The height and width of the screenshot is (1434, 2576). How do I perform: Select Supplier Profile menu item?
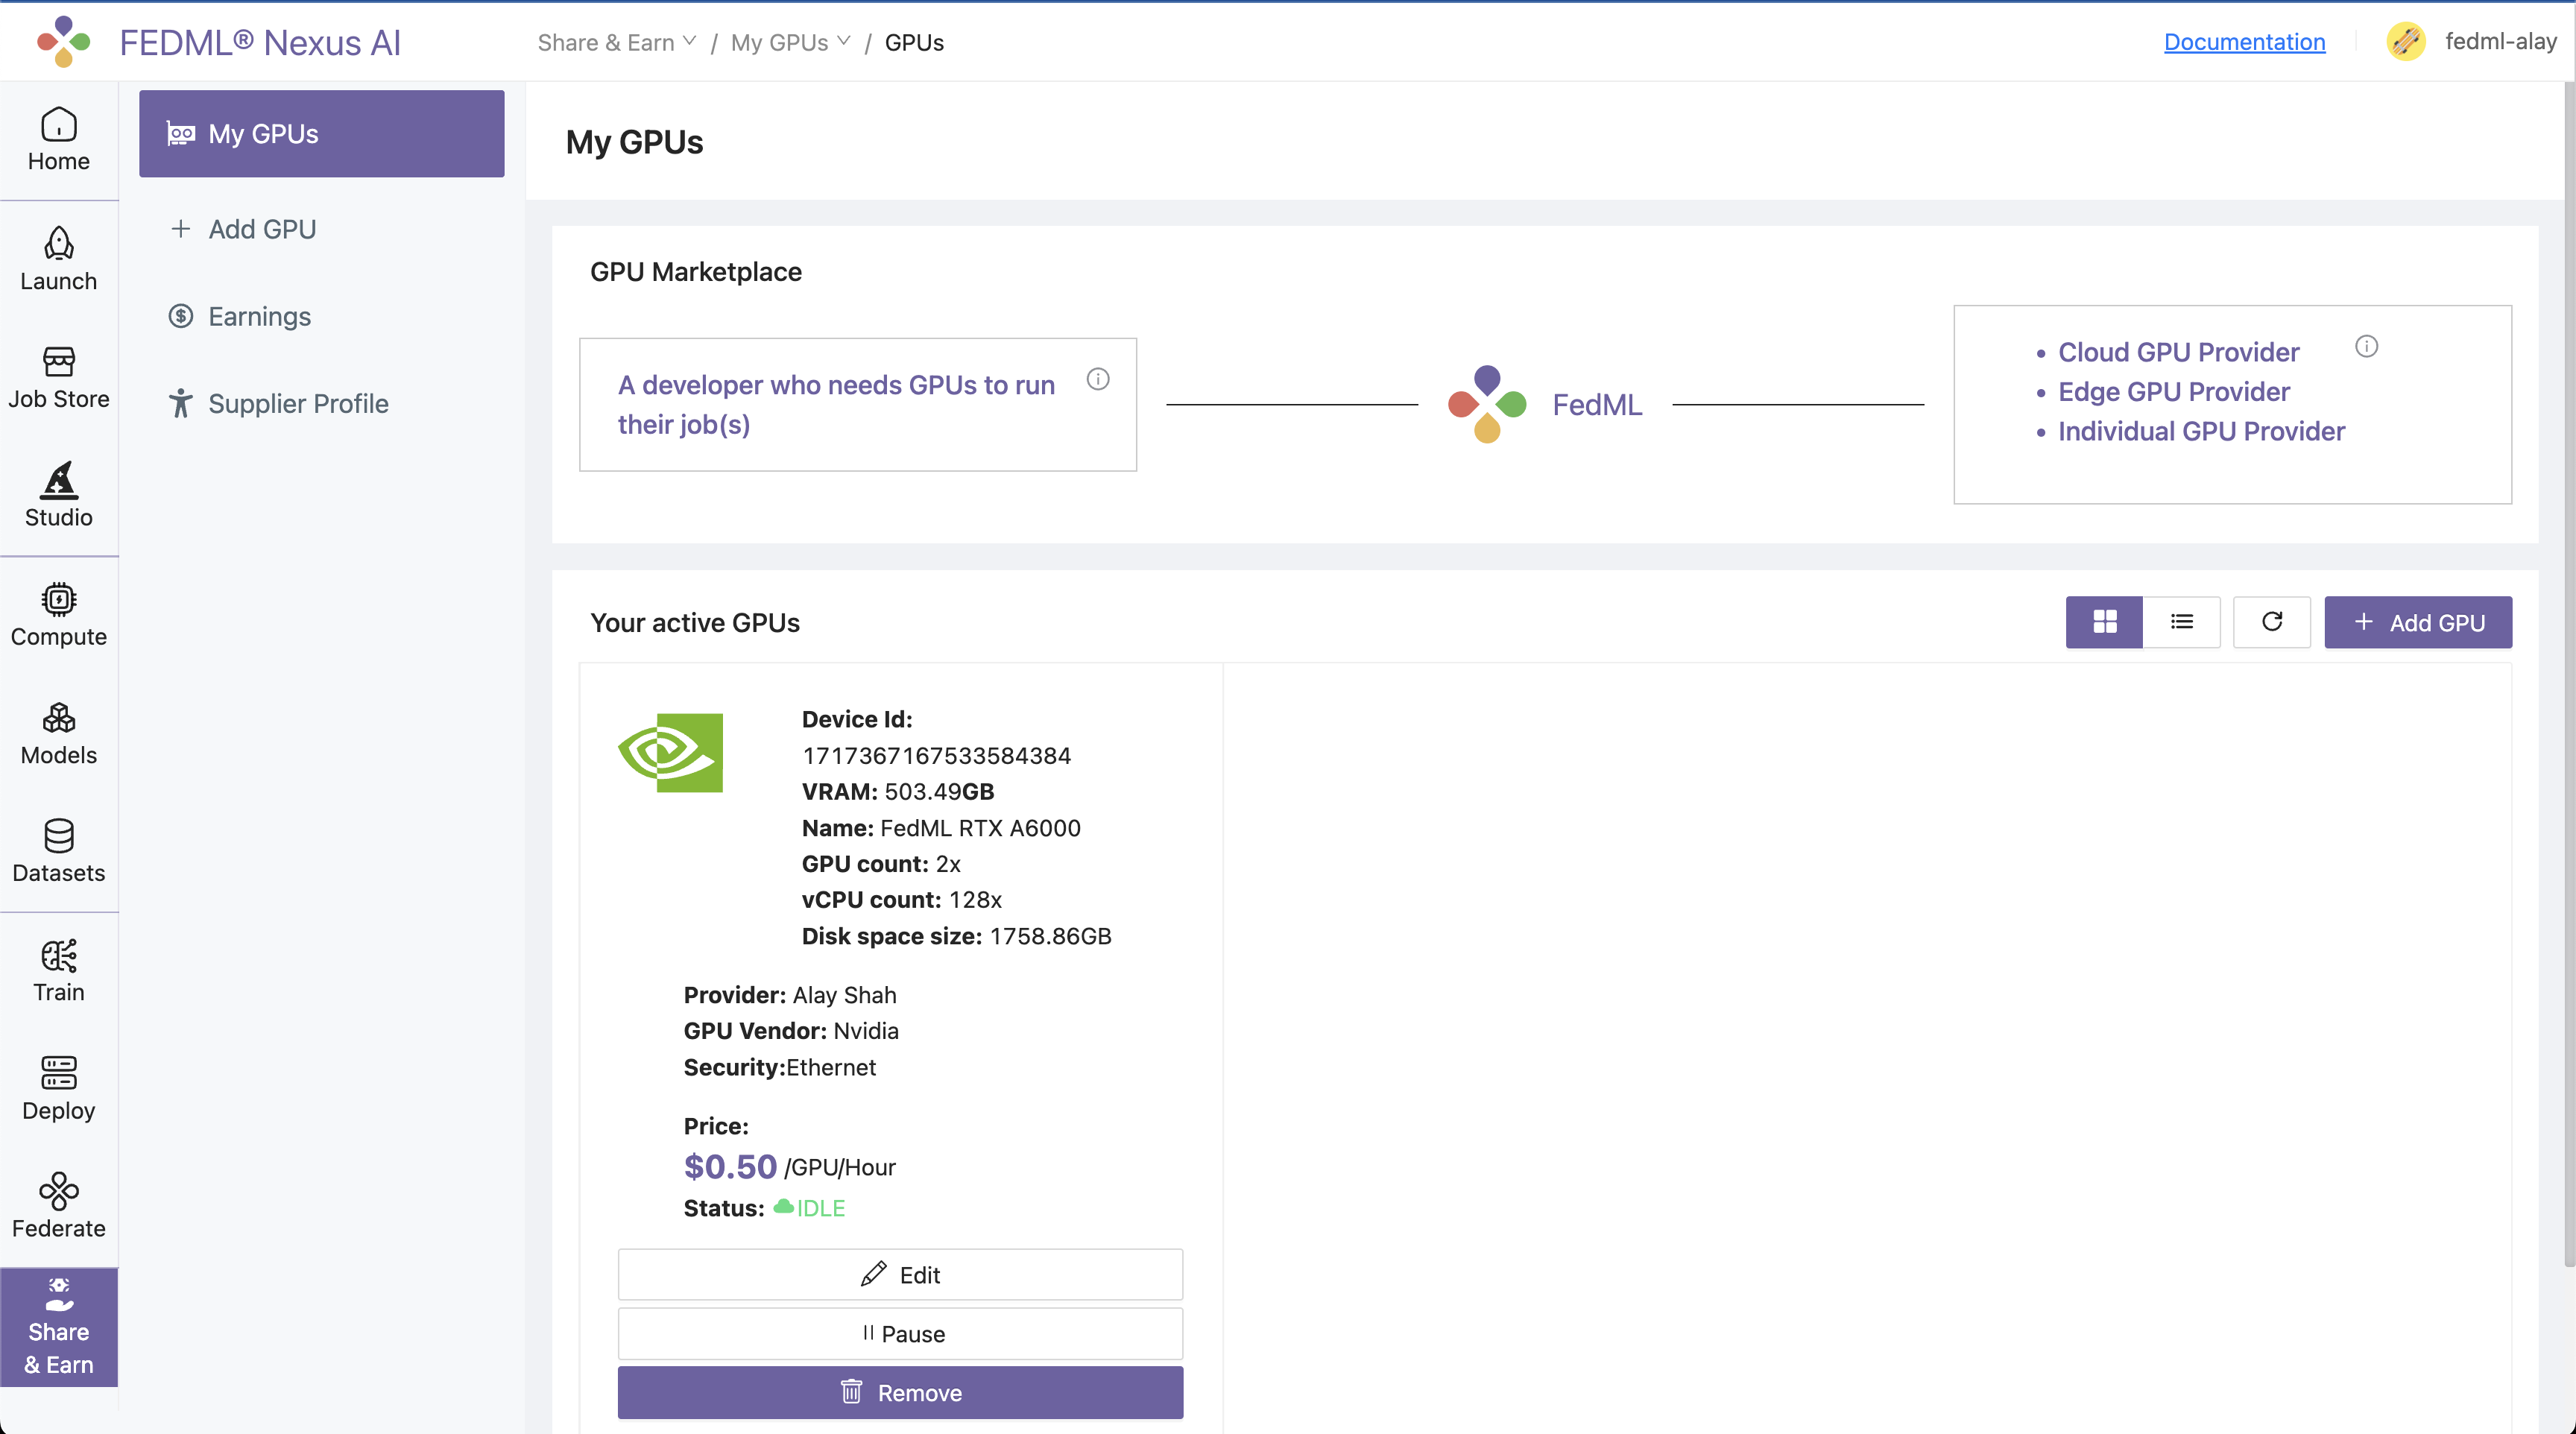click(x=298, y=403)
